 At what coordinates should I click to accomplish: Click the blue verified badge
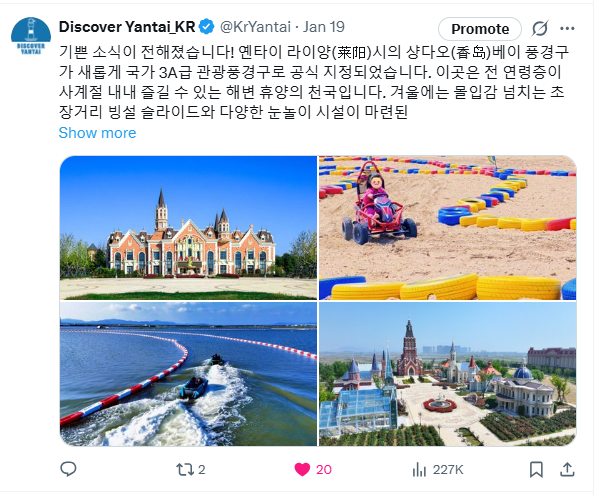click(206, 27)
